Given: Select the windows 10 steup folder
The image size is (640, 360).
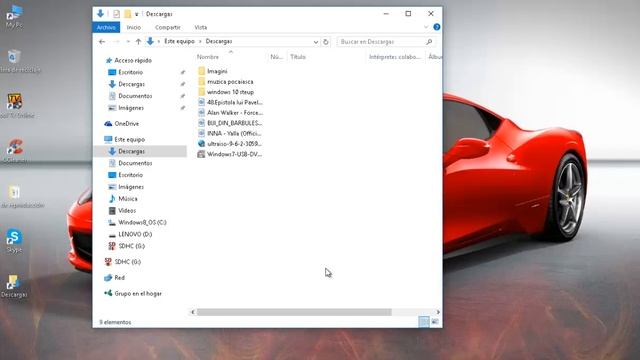Looking at the screenshot, I should point(230,92).
